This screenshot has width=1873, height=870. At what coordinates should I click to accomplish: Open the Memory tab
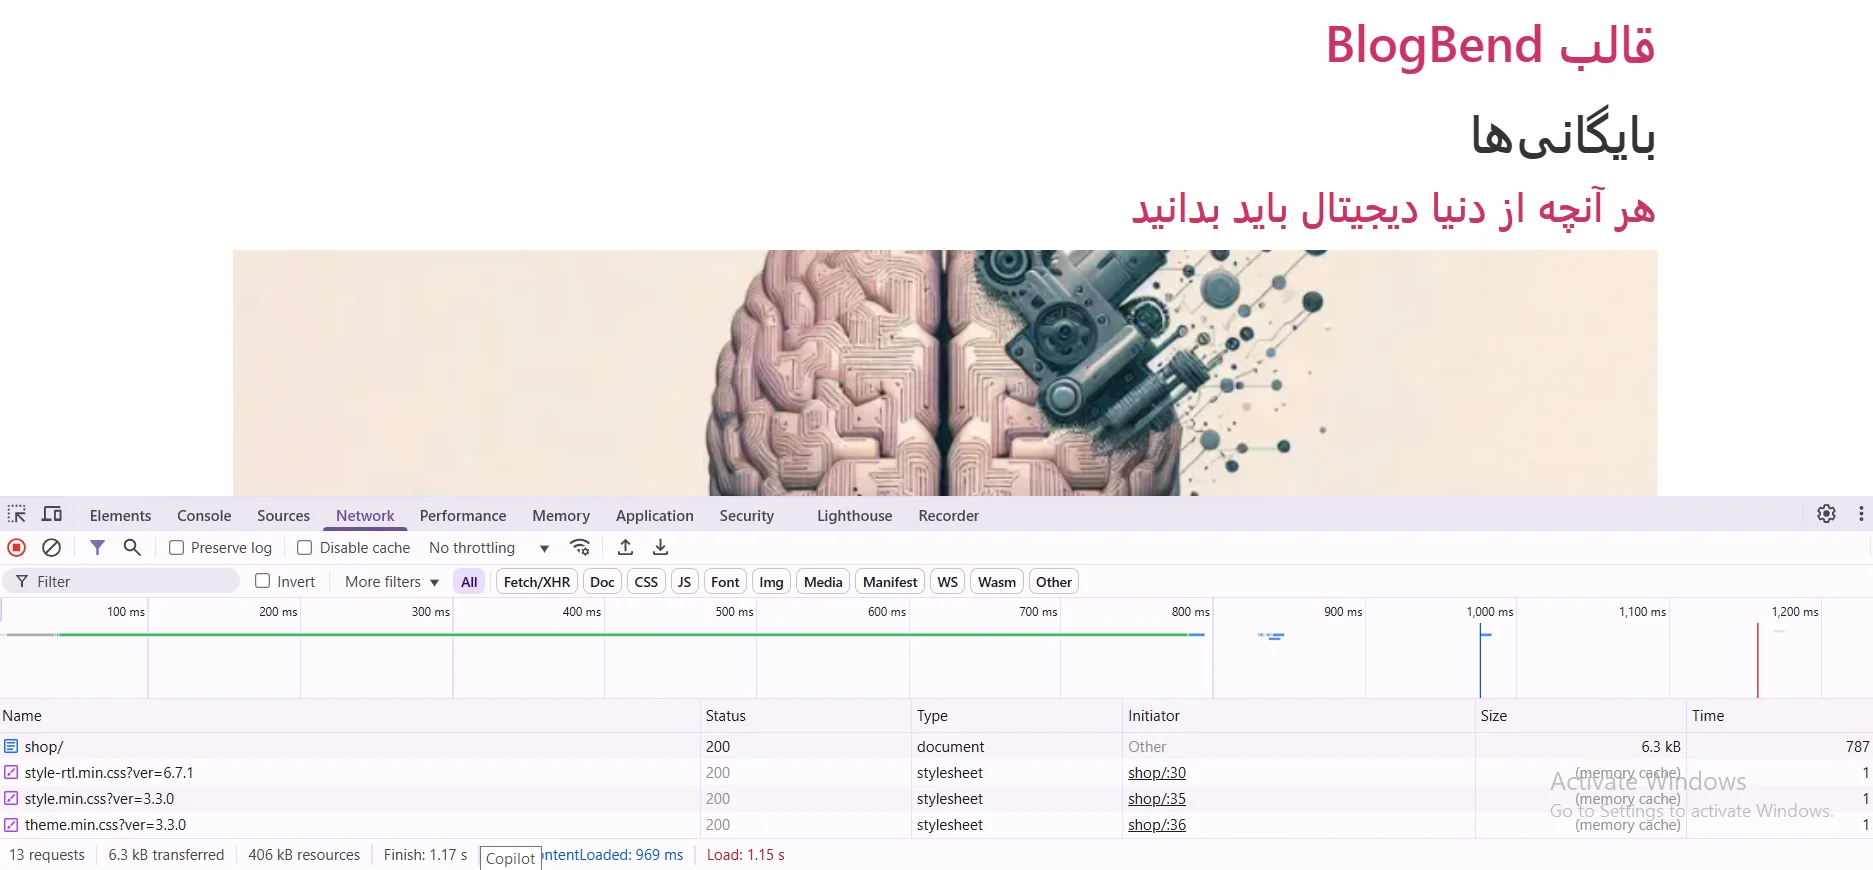click(x=561, y=516)
